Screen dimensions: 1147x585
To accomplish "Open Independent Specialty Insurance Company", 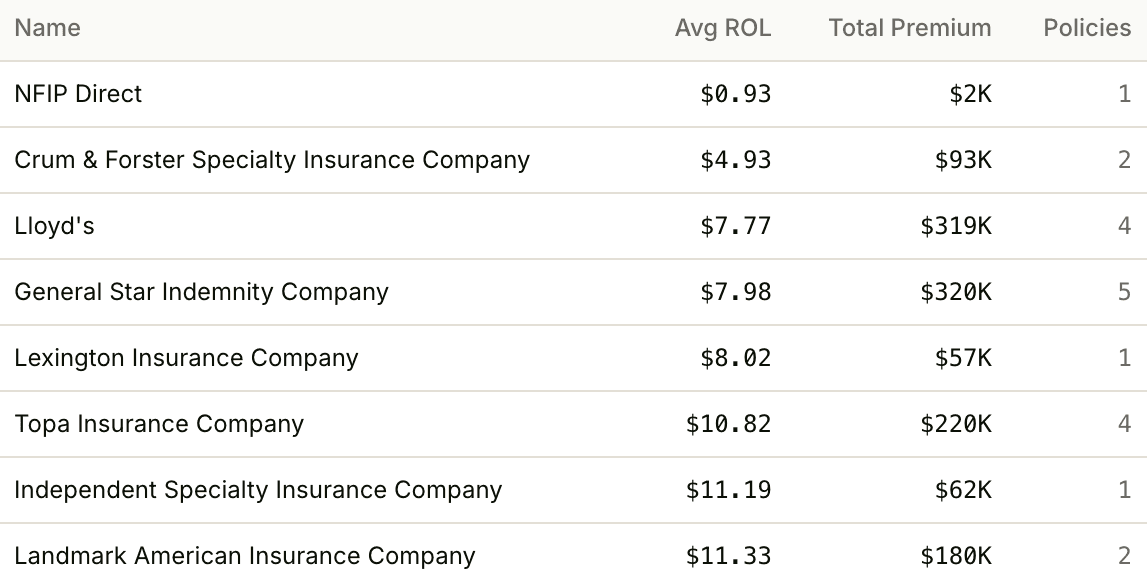I will (x=574, y=490).
